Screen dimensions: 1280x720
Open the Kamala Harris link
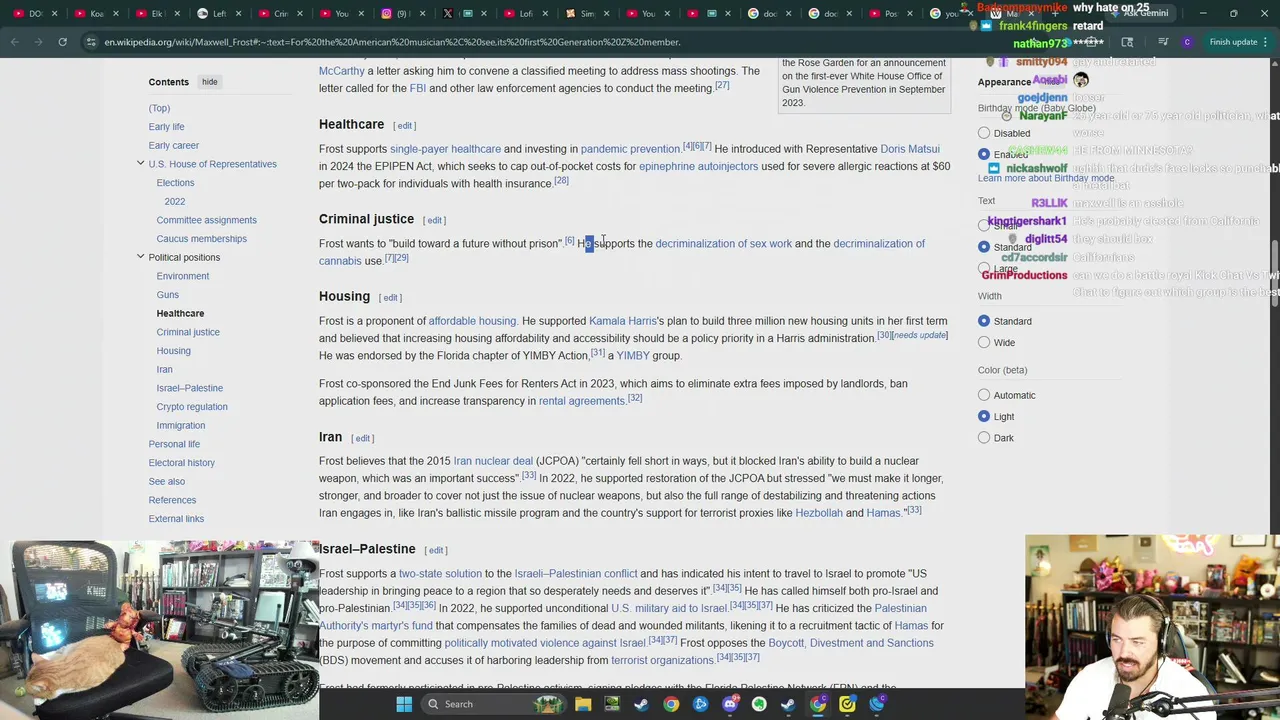point(623,321)
